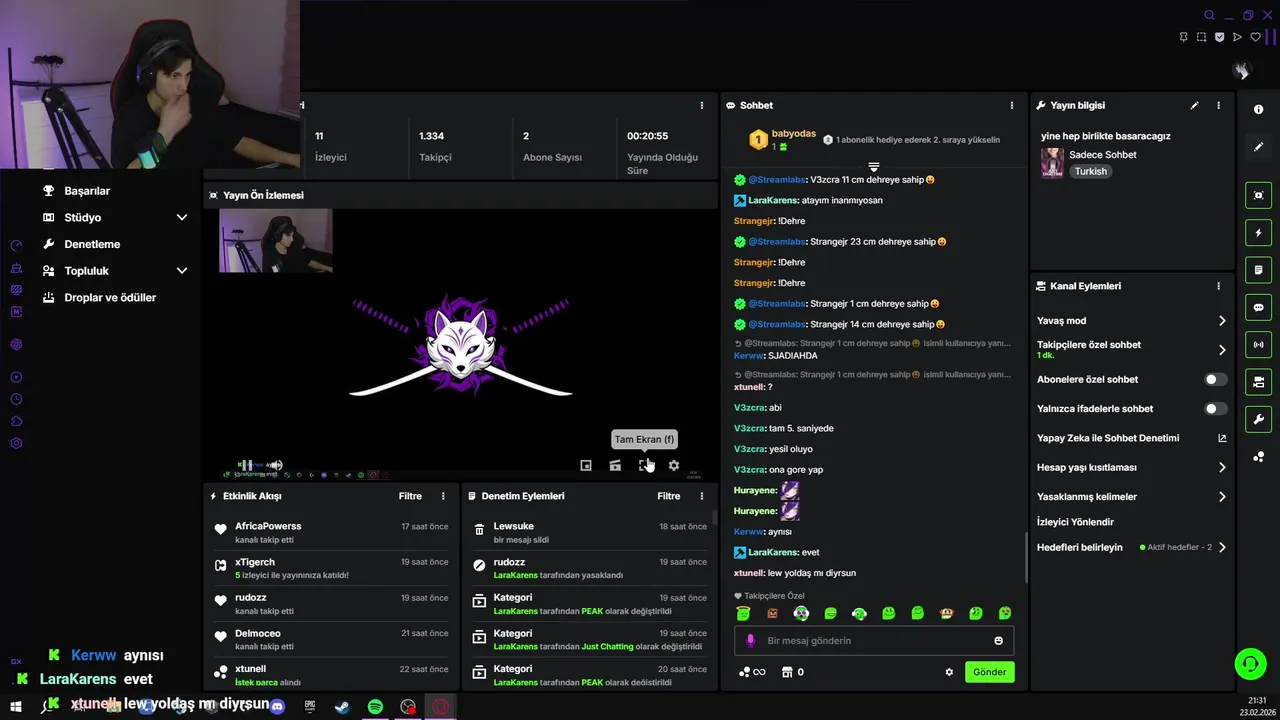The image size is (1280, 720).
Task: Open channel points infinity icon
Action: 752,672
